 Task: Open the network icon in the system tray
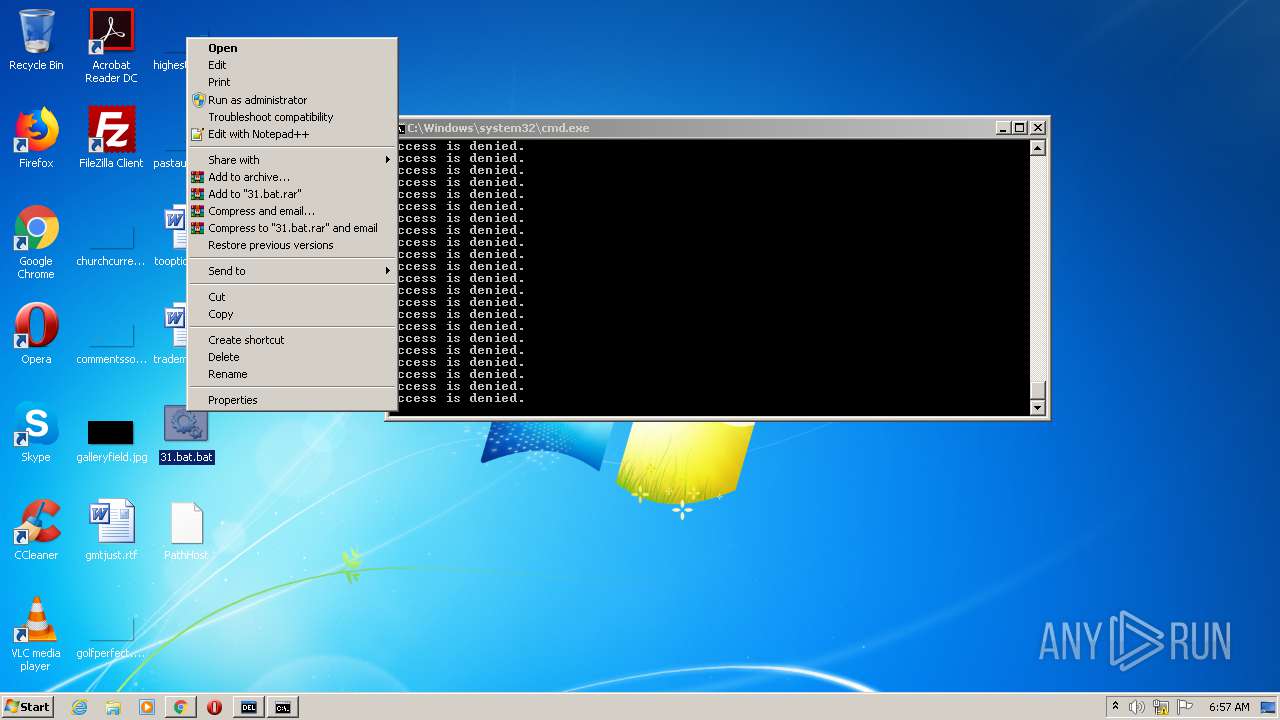point(1161,707)
